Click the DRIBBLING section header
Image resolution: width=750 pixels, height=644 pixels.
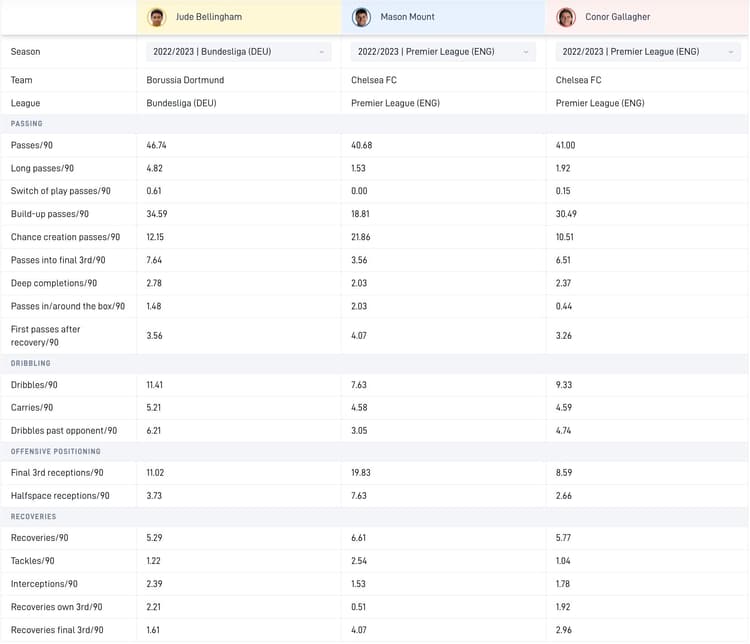tap(31, 363)
